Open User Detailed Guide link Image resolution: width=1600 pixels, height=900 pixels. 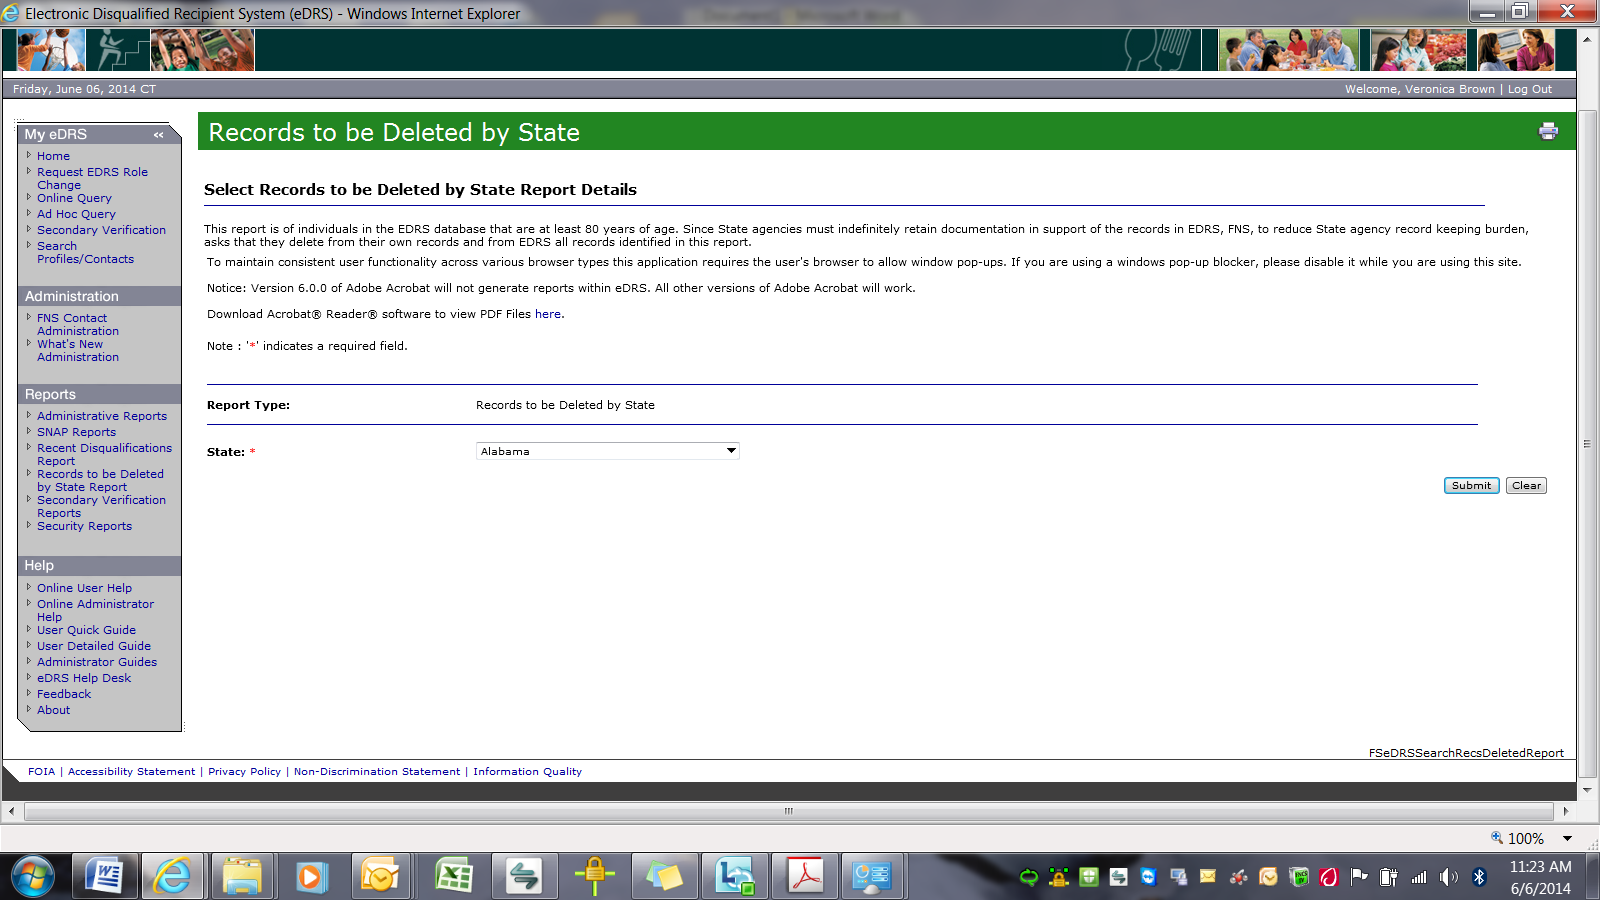click(x=94, y=646)
